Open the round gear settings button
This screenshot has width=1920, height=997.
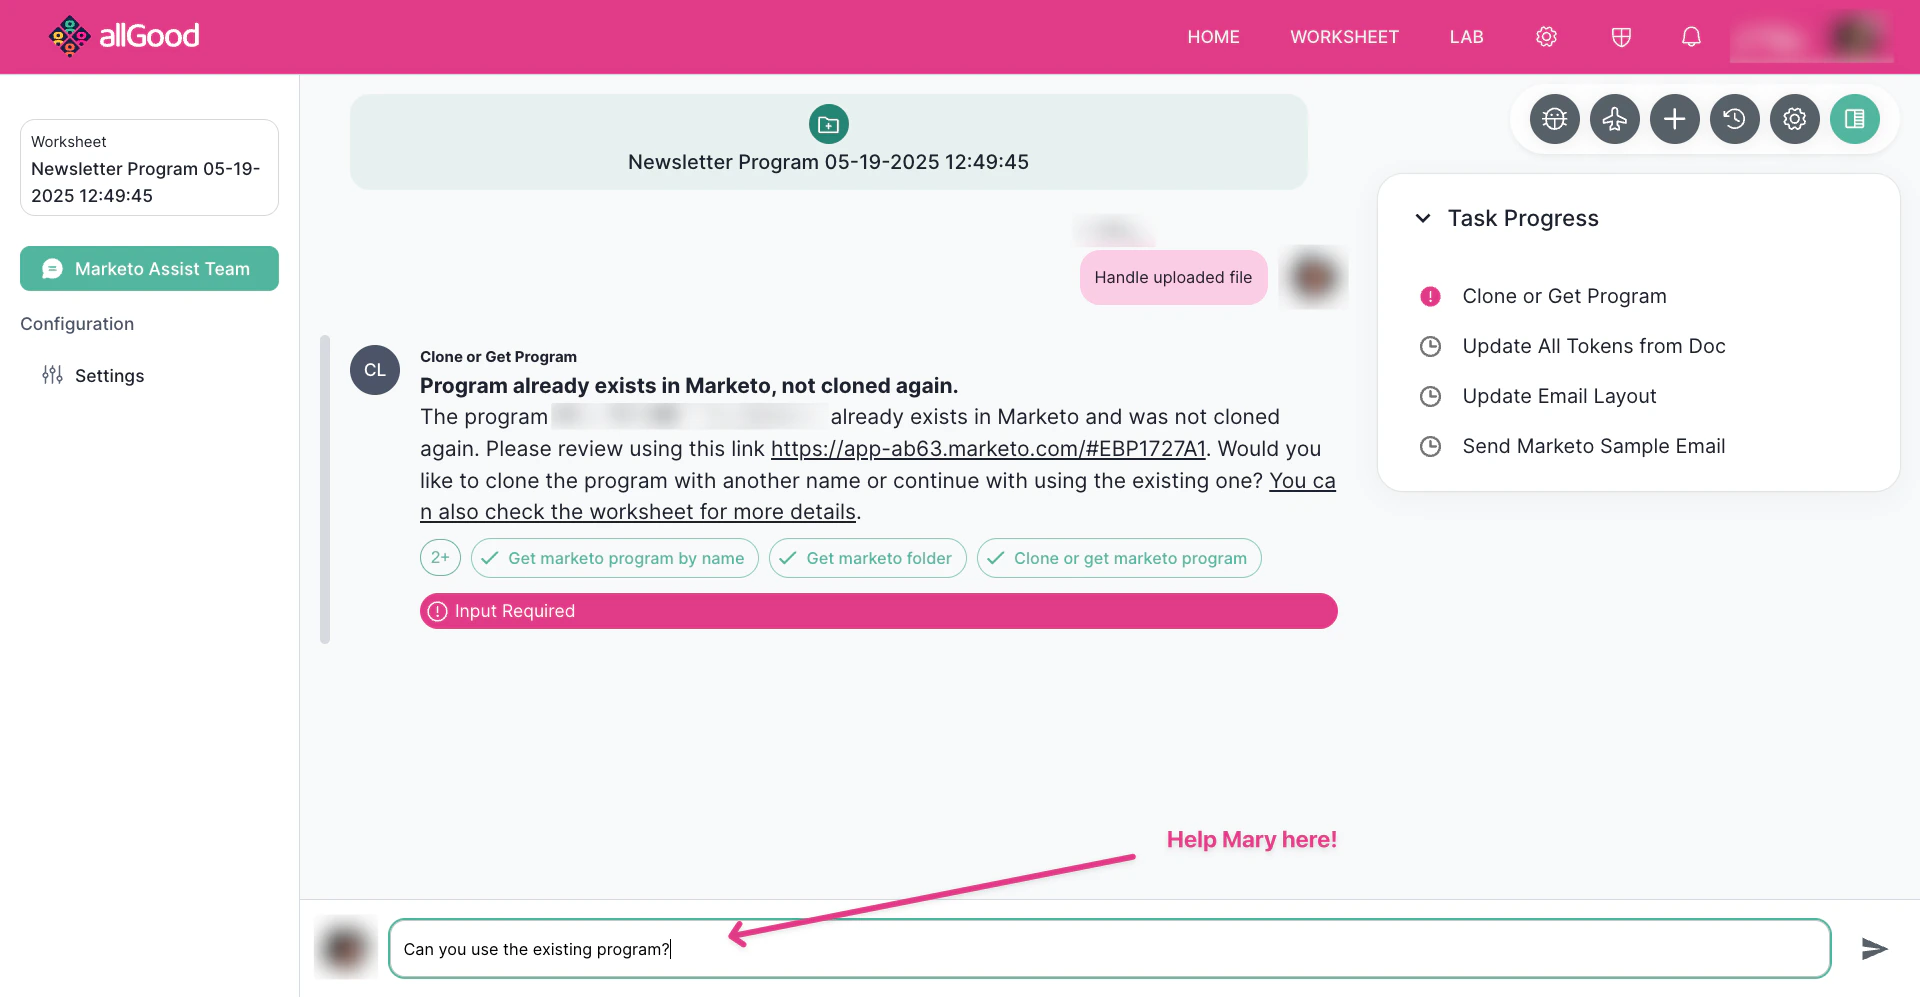(x=1794, y=119)
